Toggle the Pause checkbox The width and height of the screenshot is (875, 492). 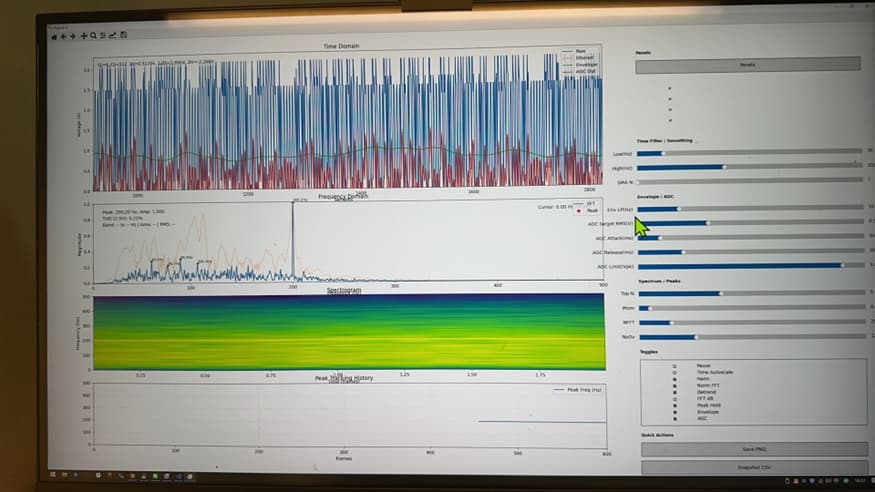[x=674, y=366]
